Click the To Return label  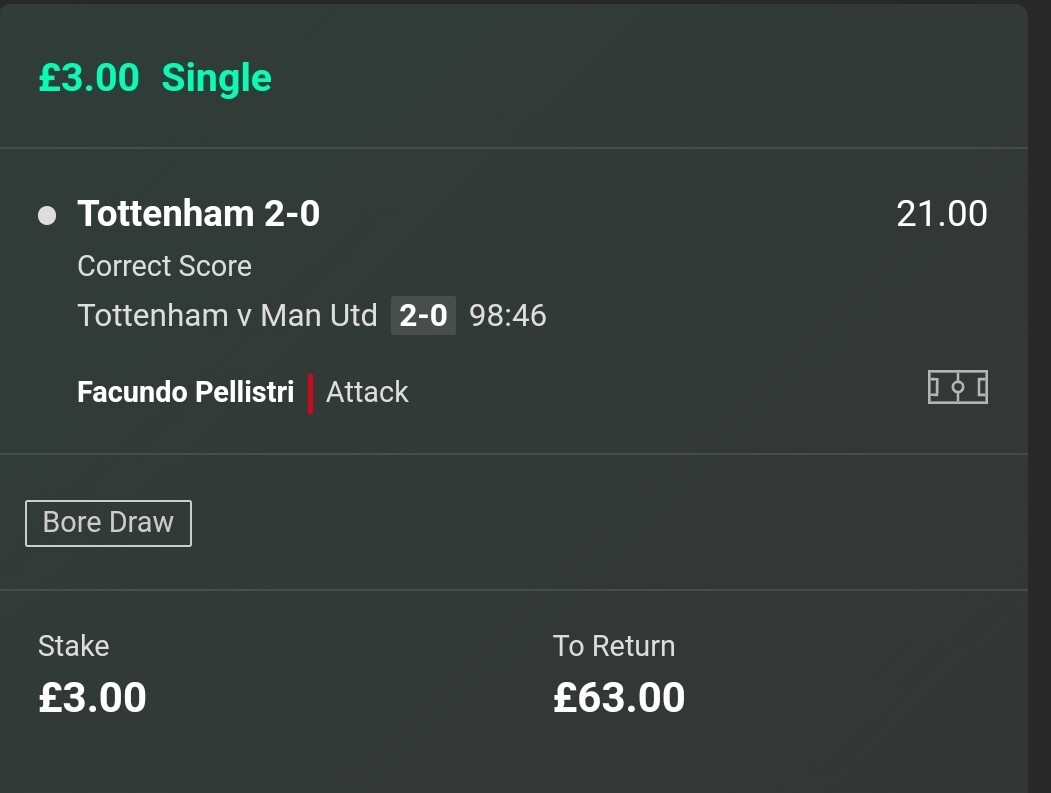click(x=613, y=646)
